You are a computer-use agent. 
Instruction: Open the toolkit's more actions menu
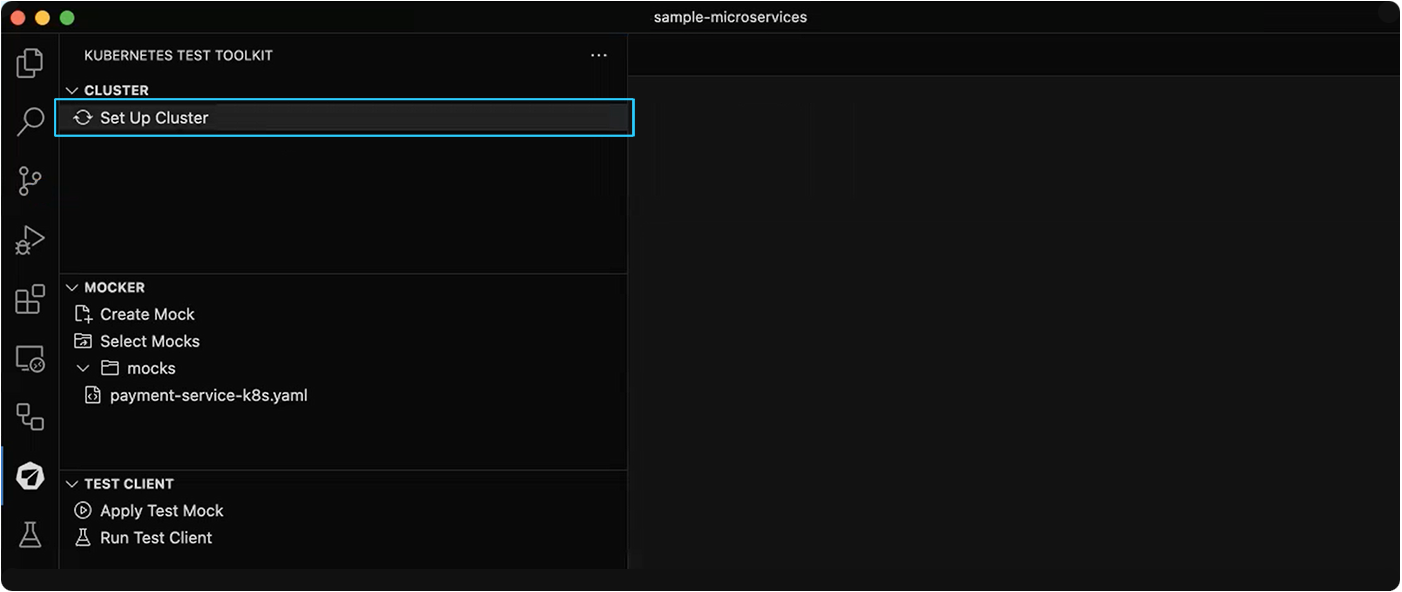[x=598, y=55]
